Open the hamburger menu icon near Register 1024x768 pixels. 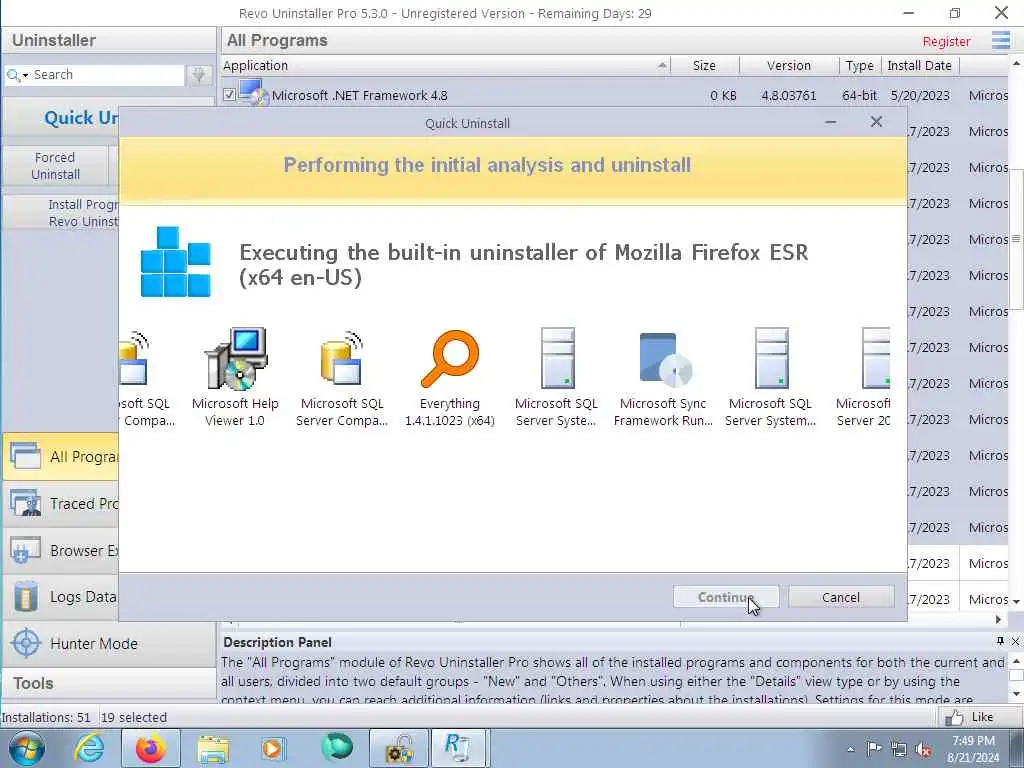tap(1000, 40)
